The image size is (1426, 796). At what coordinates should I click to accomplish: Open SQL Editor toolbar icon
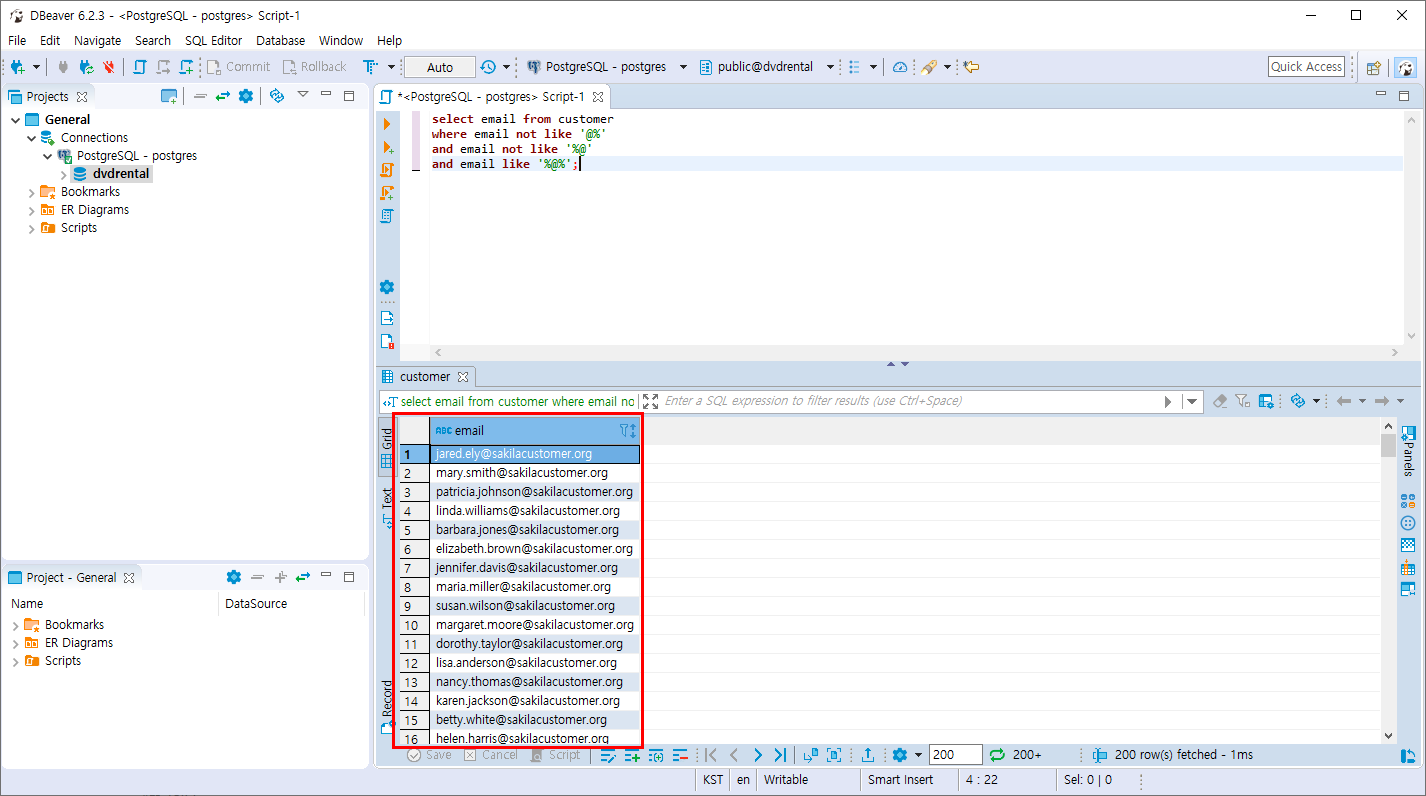click(x=139, y=67)
